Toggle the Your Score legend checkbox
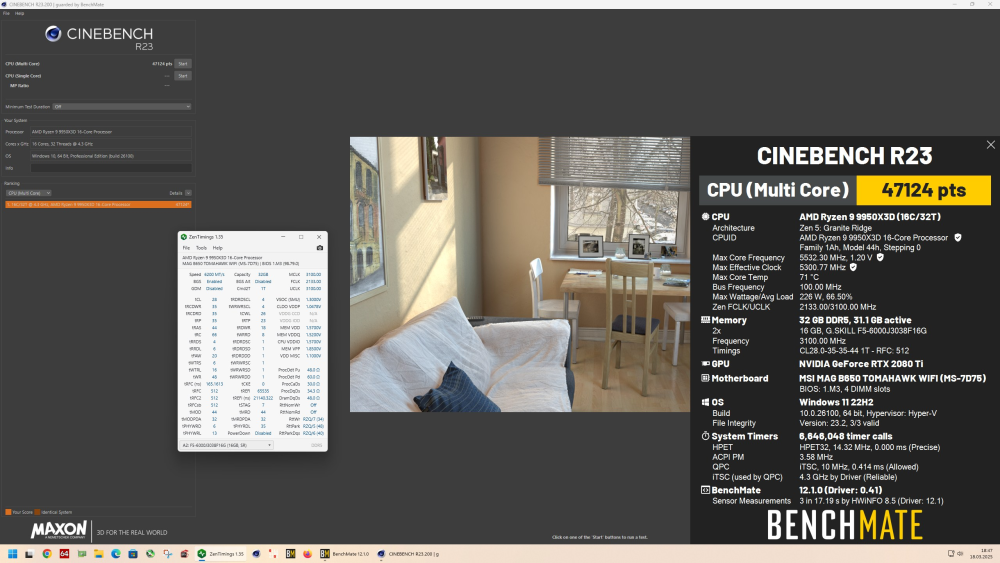Image resolution: width=1000 pixels, height=563 pixels. 8,512
